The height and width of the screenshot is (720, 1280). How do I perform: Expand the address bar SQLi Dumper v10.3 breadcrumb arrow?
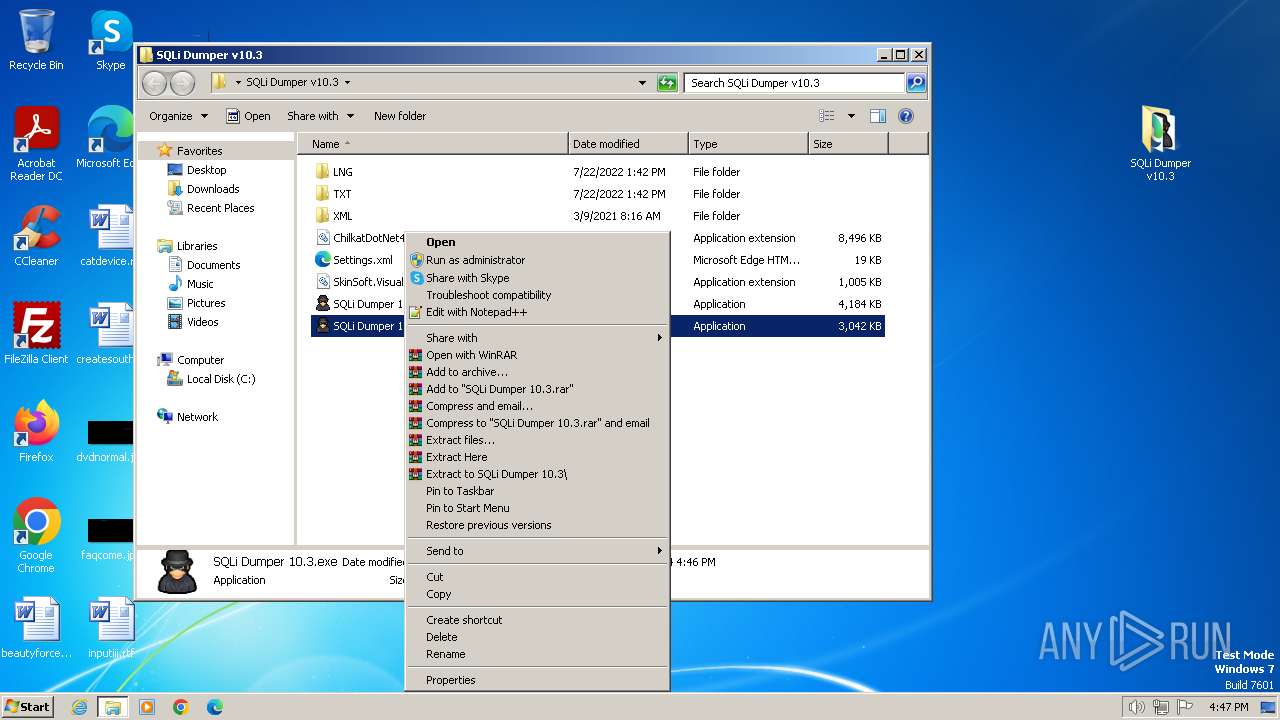tap(347, 83)
